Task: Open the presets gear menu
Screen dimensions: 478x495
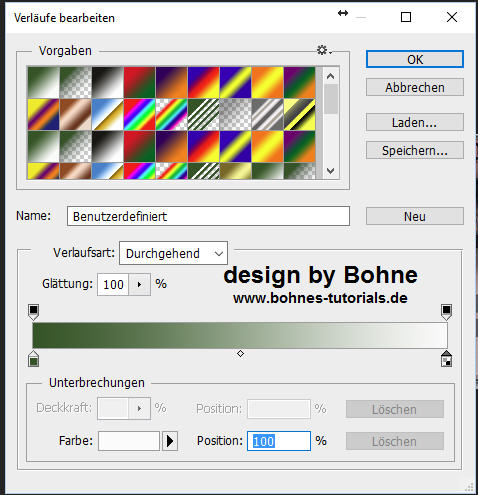Action: pyautogui.click(x=323, y=51)
